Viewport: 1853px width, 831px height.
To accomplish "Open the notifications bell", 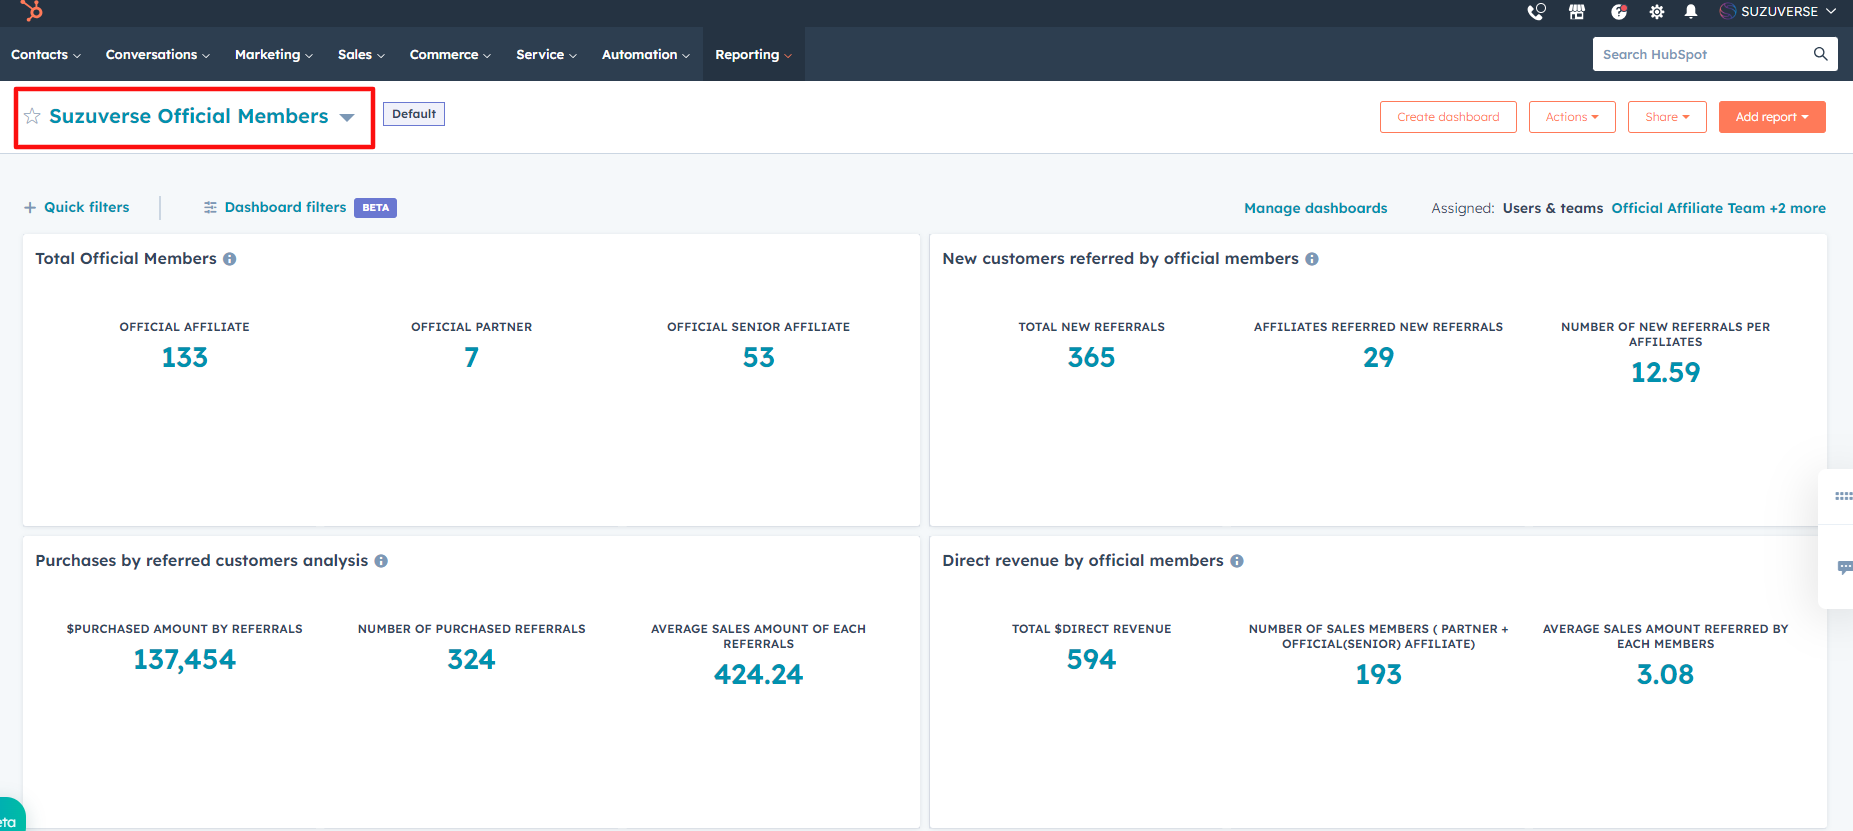I will (1691, 12).
